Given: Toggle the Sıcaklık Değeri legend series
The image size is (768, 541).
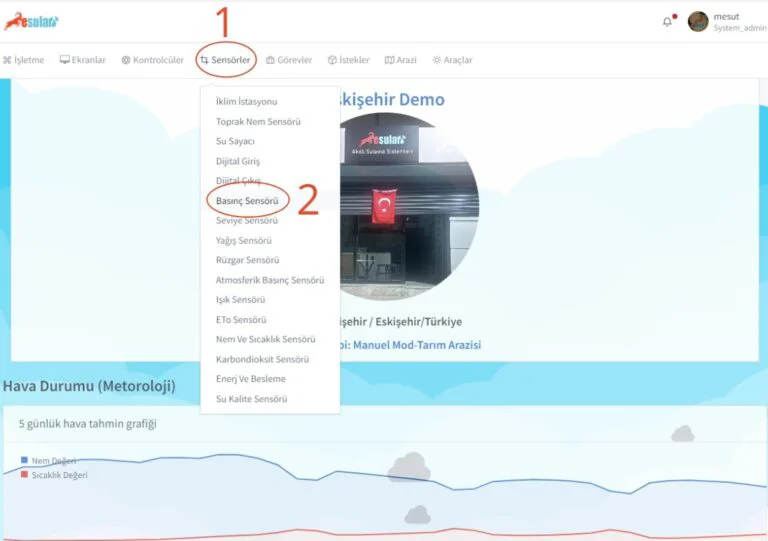Looking at the screenshot, I should click(x=58, y=475).
